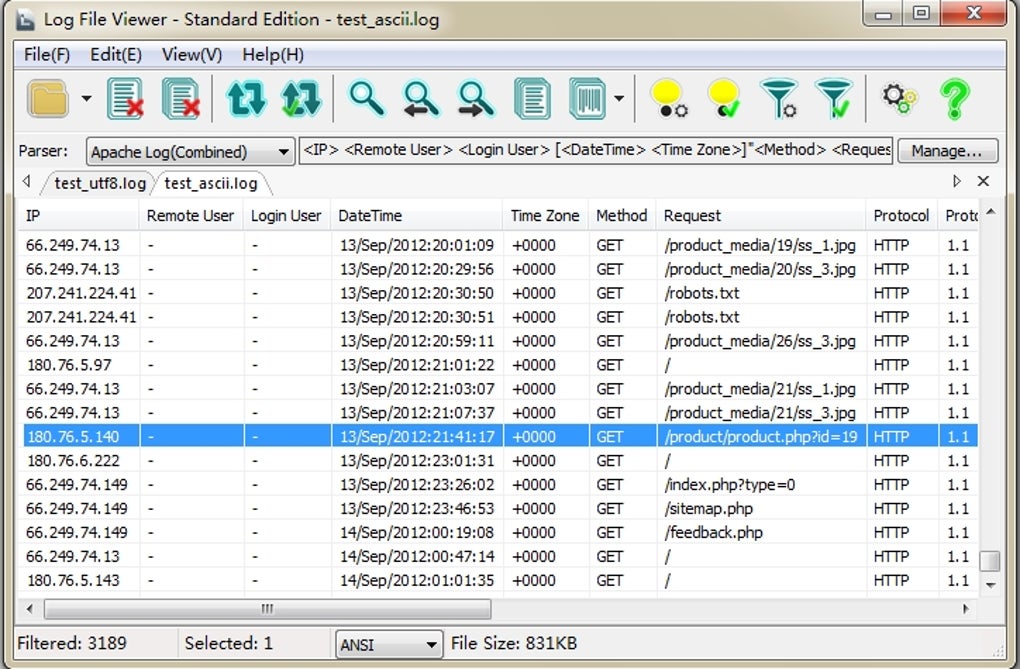Click Filtered: 3189 status text
The width and height of the screenshot is (1020, 669).
(x=72, y=643)
